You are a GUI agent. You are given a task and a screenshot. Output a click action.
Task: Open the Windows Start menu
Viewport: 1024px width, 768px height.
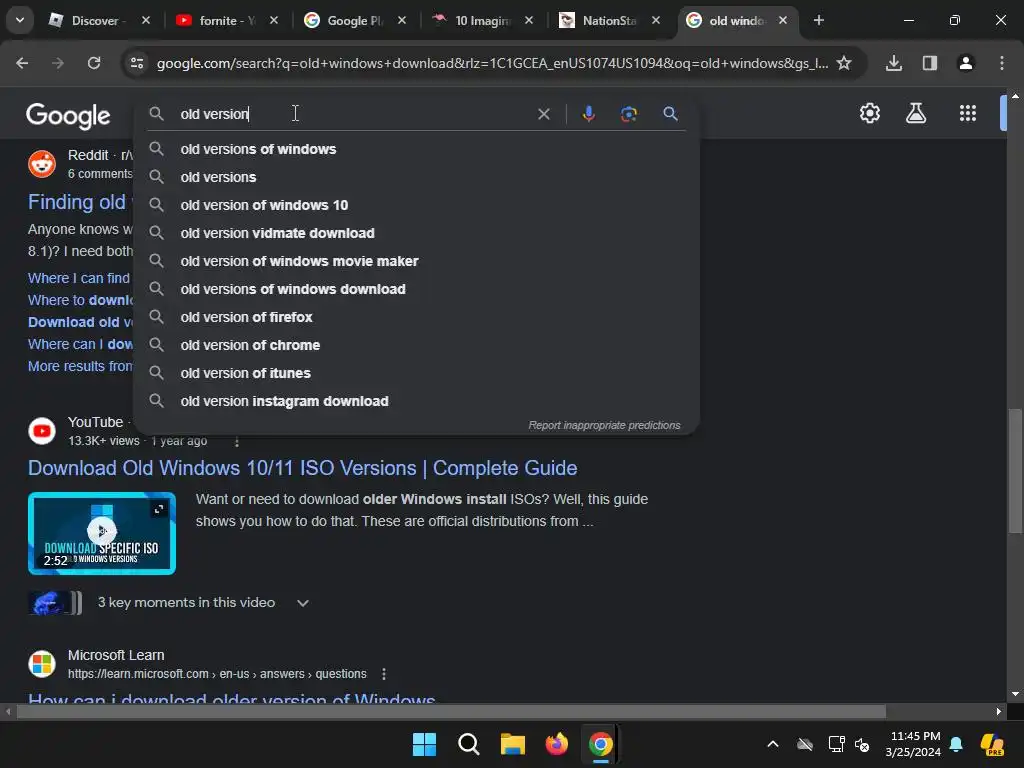click(424, 744)
